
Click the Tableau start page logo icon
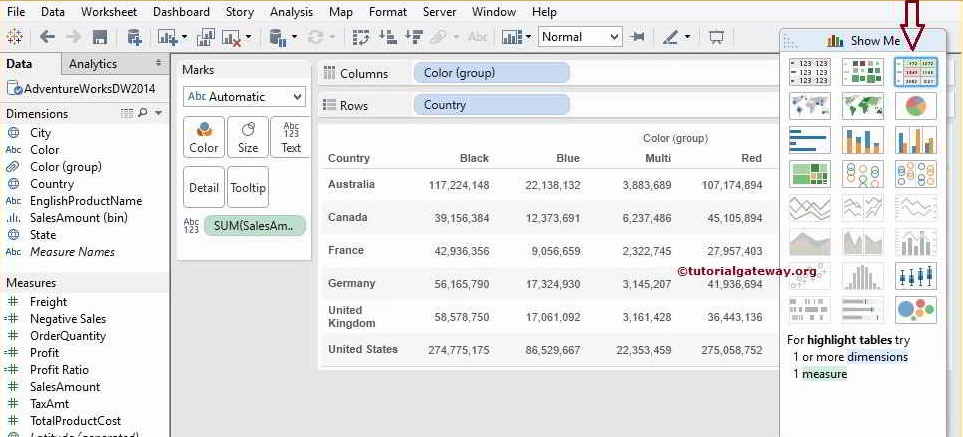click(x=14, y=37)
